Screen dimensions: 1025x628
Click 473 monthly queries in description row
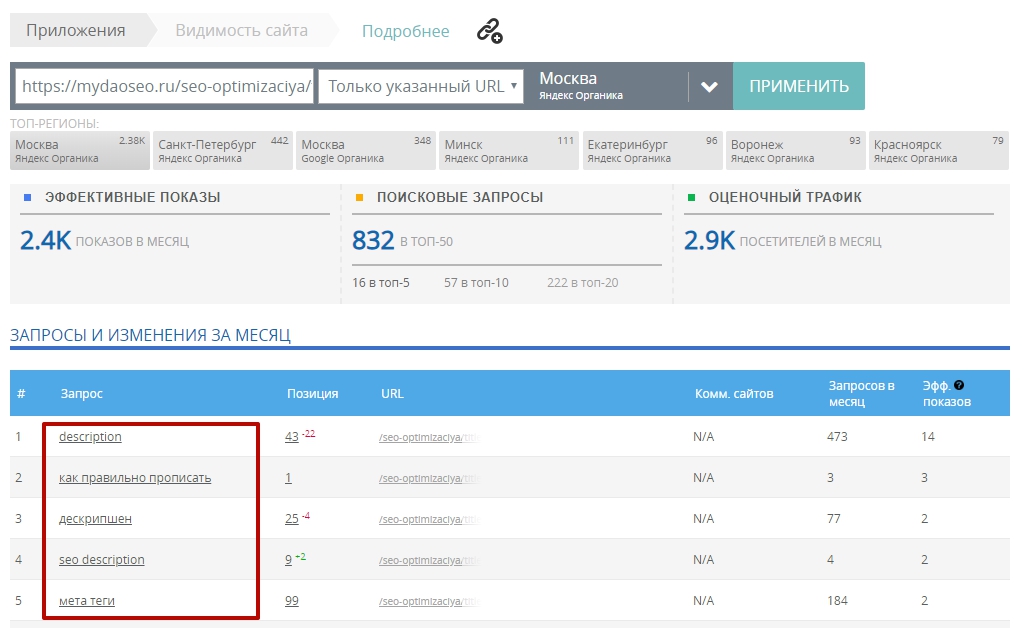click(x=837, y=437)
